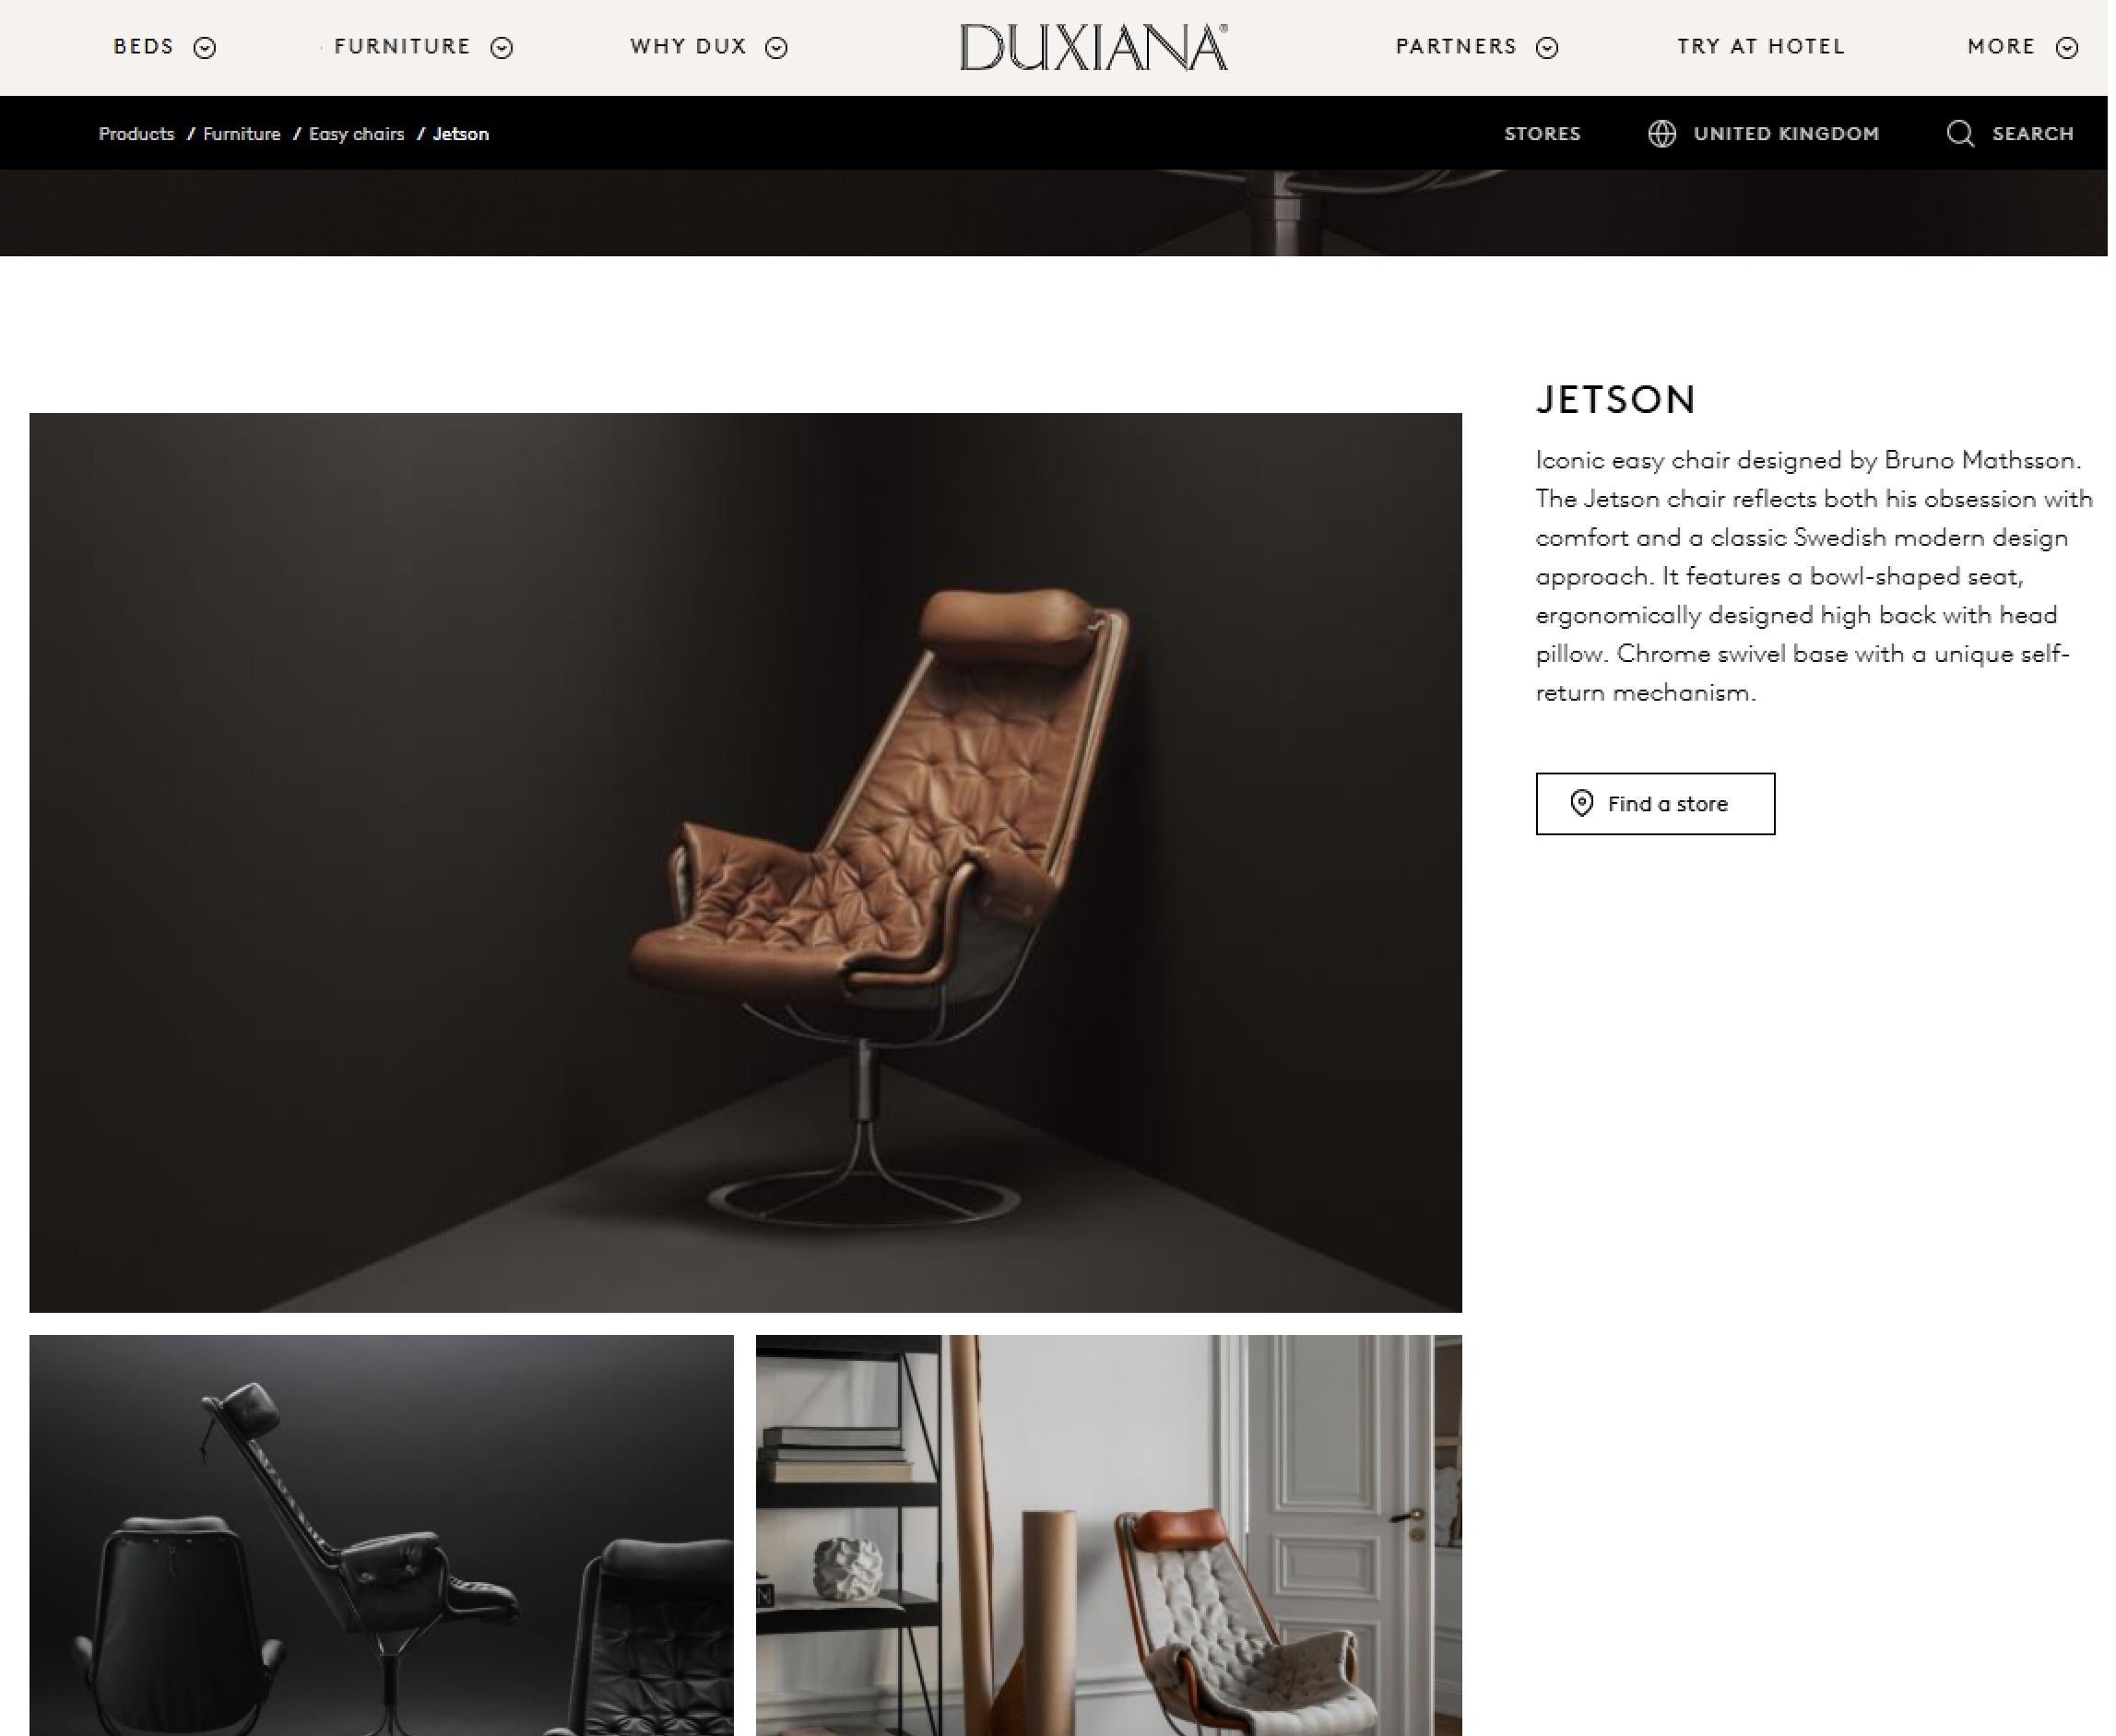Open the black Jetson chairs photo

click(x=381, y=1535)
